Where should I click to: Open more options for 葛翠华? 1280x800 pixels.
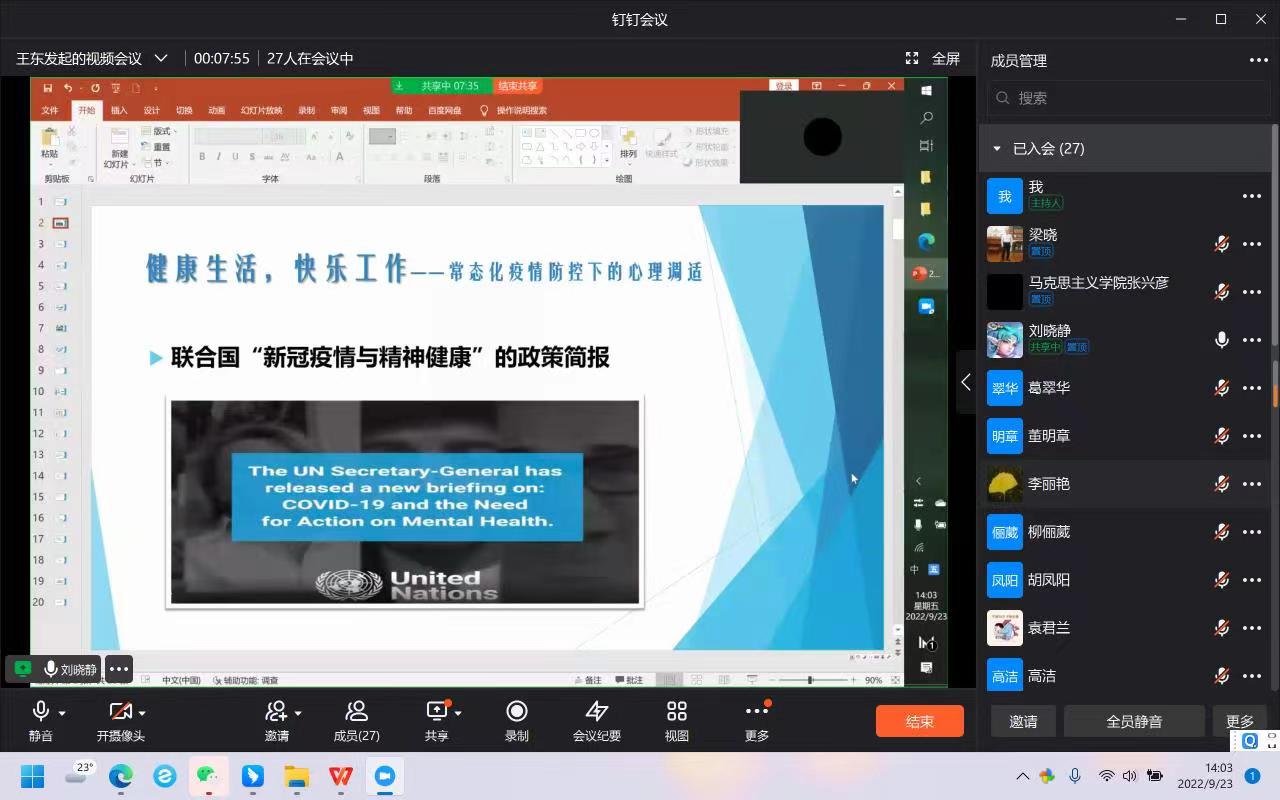point(1252,388)
